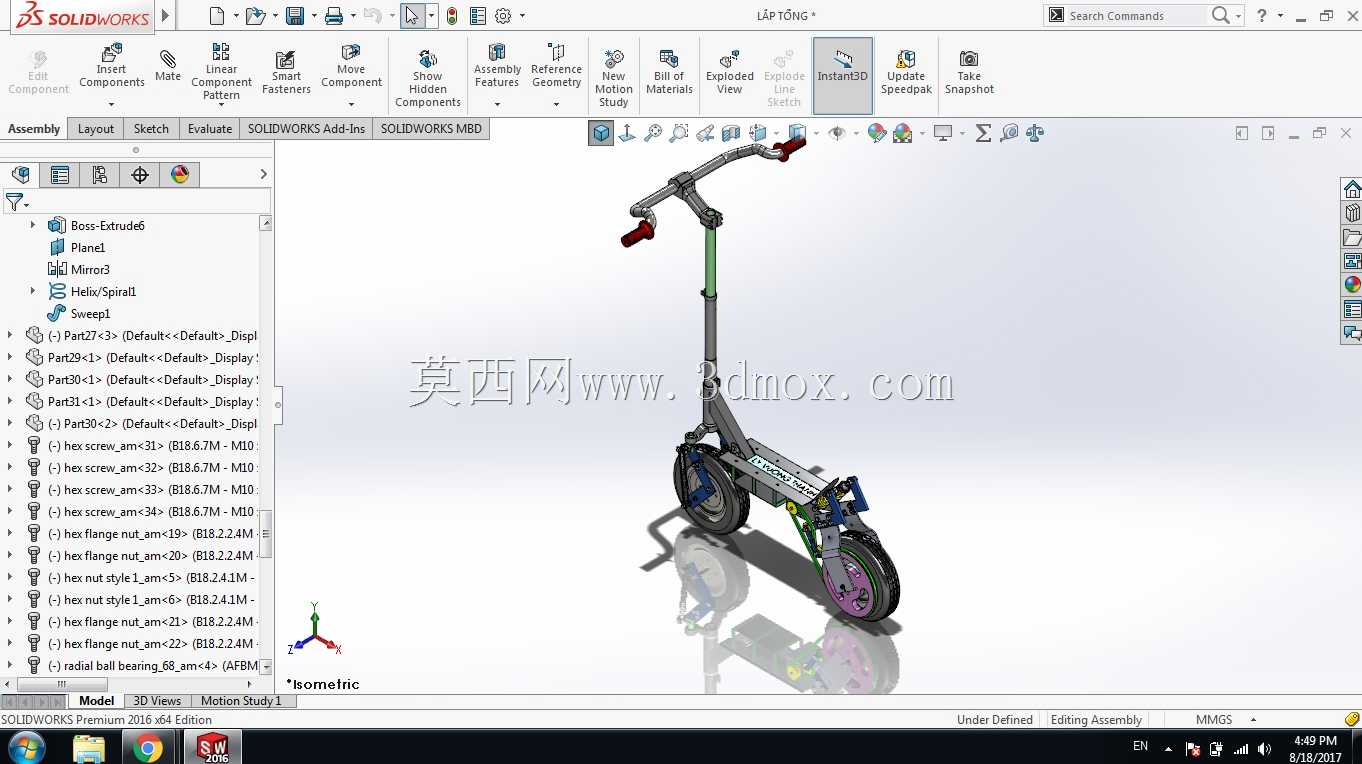Open the Assembly Features tool
Screen dimensions: 1362x764
tap(497, 66)
